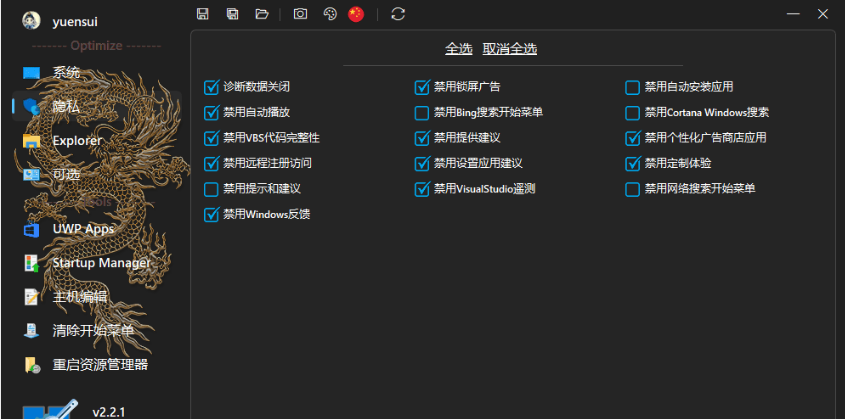This screenshot has height=419, width=845.
Task: Uncheck 禁用自动播放 checkbox
Action: pos(211,113)
